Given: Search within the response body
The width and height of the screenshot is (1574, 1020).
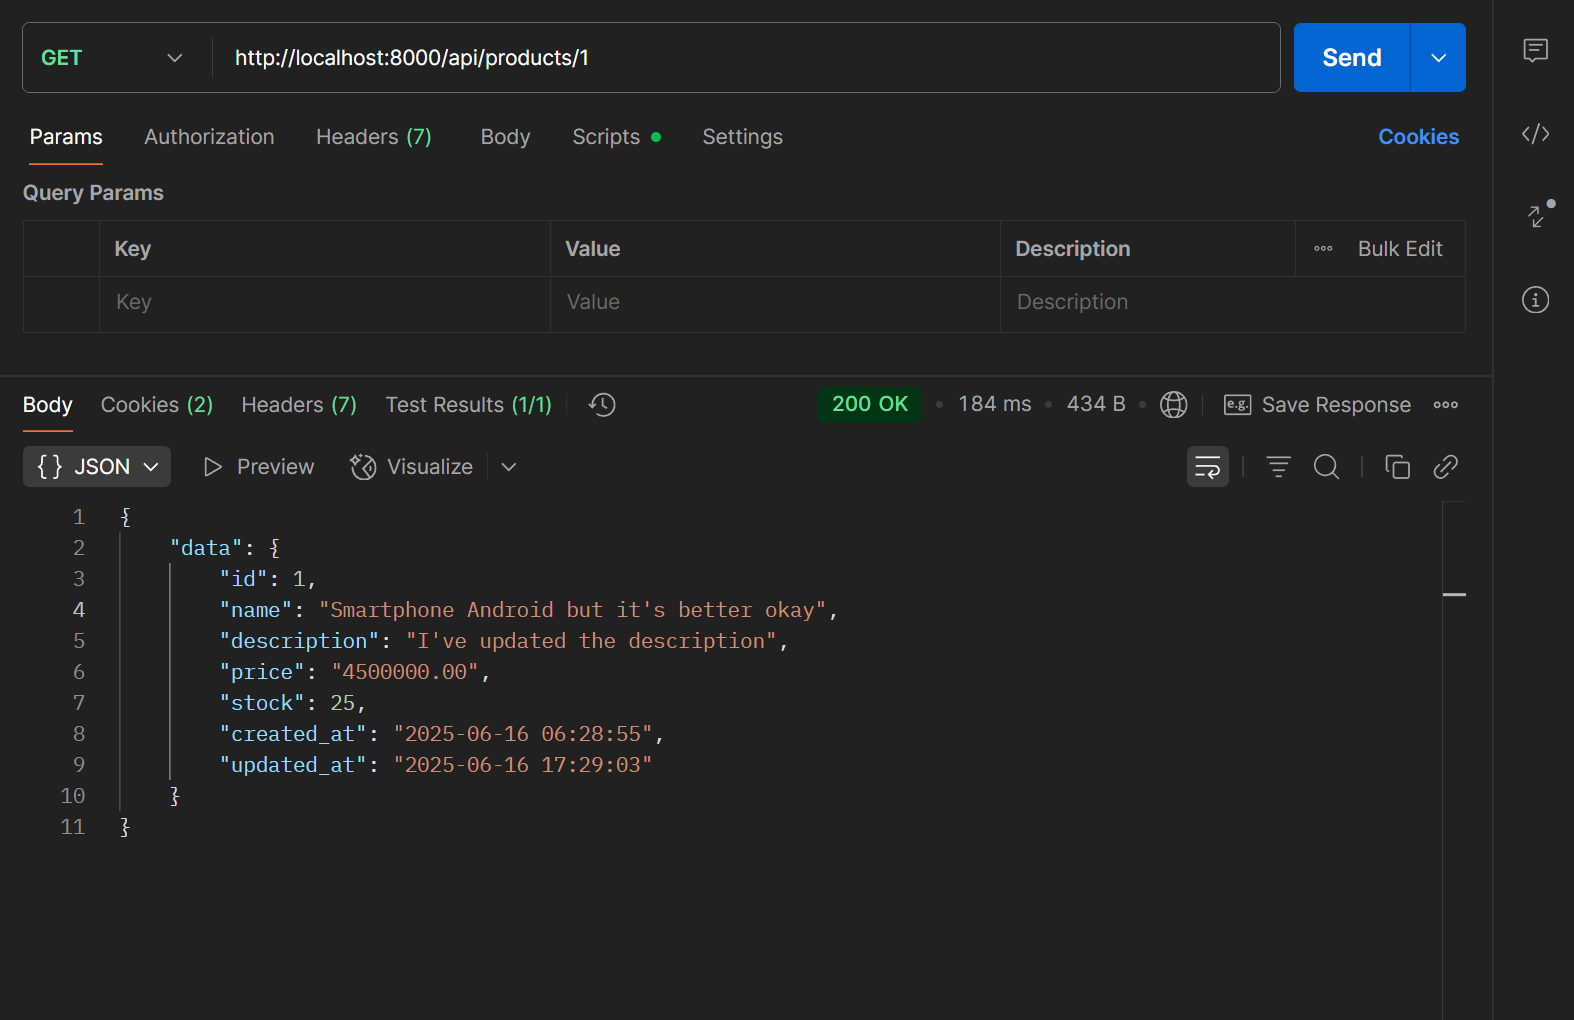Looking at the screenshot, I should tap(1326, 467).
